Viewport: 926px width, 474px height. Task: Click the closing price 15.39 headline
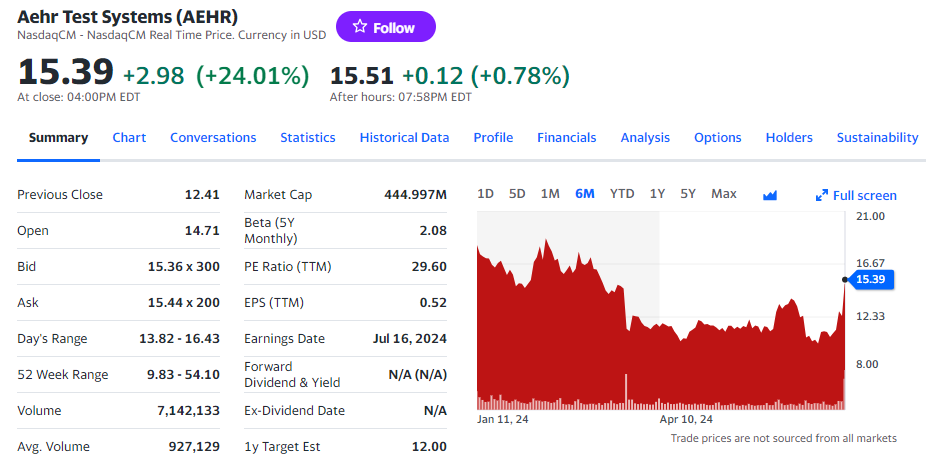click(x=66, y=71)
